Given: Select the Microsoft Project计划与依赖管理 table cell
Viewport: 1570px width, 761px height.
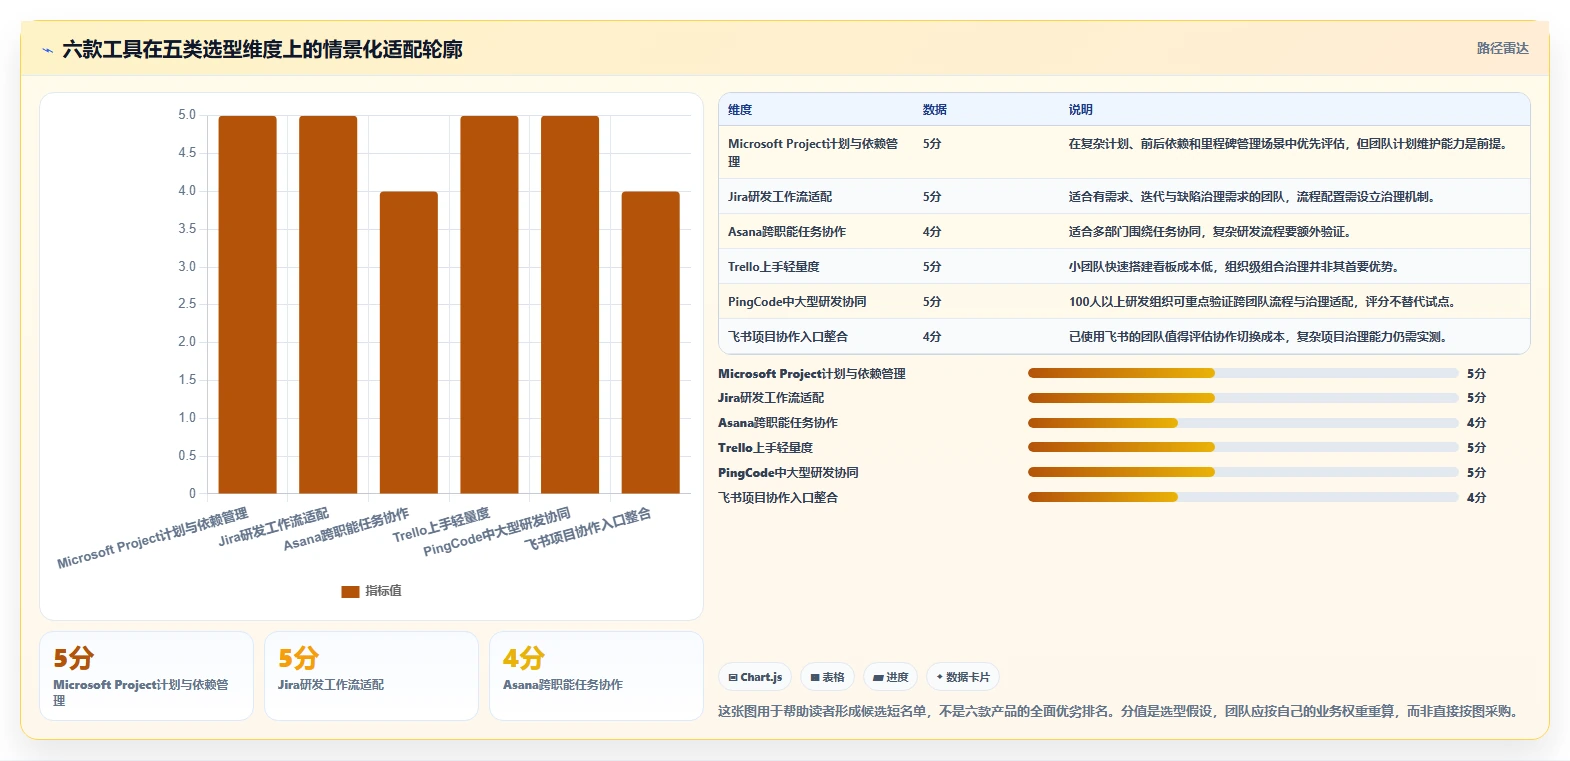Looking at the screenshot, I should [x=813, y=152].
